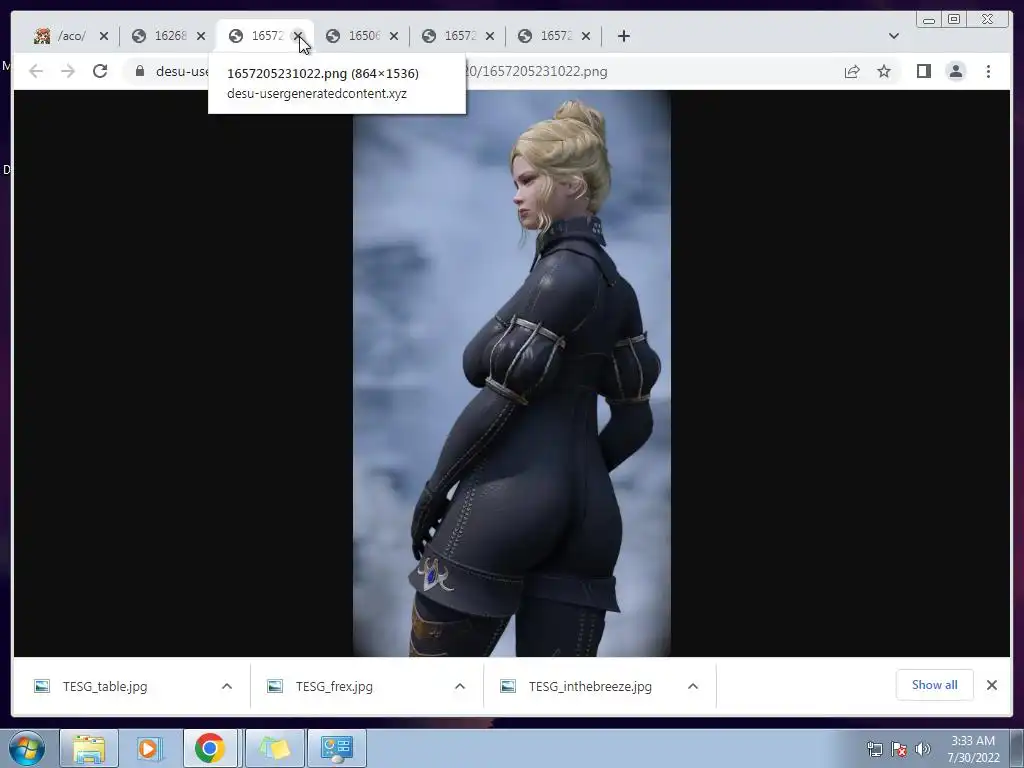Open the tab search dropdown
Image resolution: width=1024 pixels, height=768 pixels.
click(x=894, y=36)
